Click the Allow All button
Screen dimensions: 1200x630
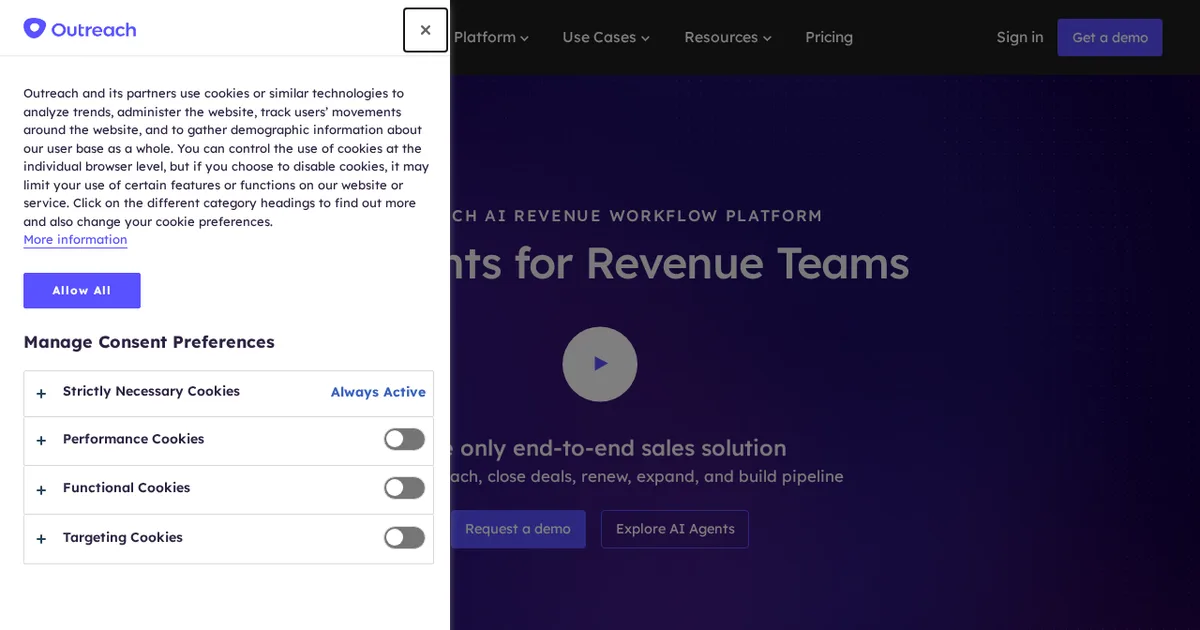click(x=82, y=290)
